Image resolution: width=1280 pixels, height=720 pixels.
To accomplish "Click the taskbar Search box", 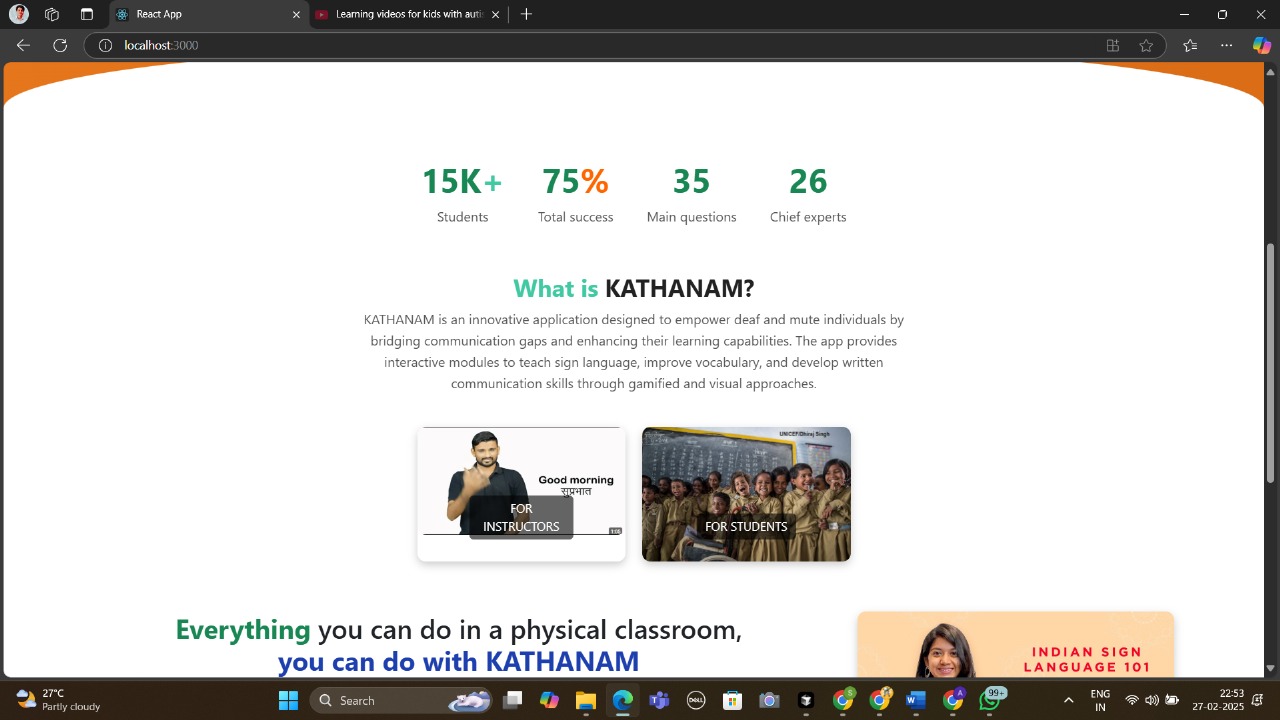I will coord(402,700).
